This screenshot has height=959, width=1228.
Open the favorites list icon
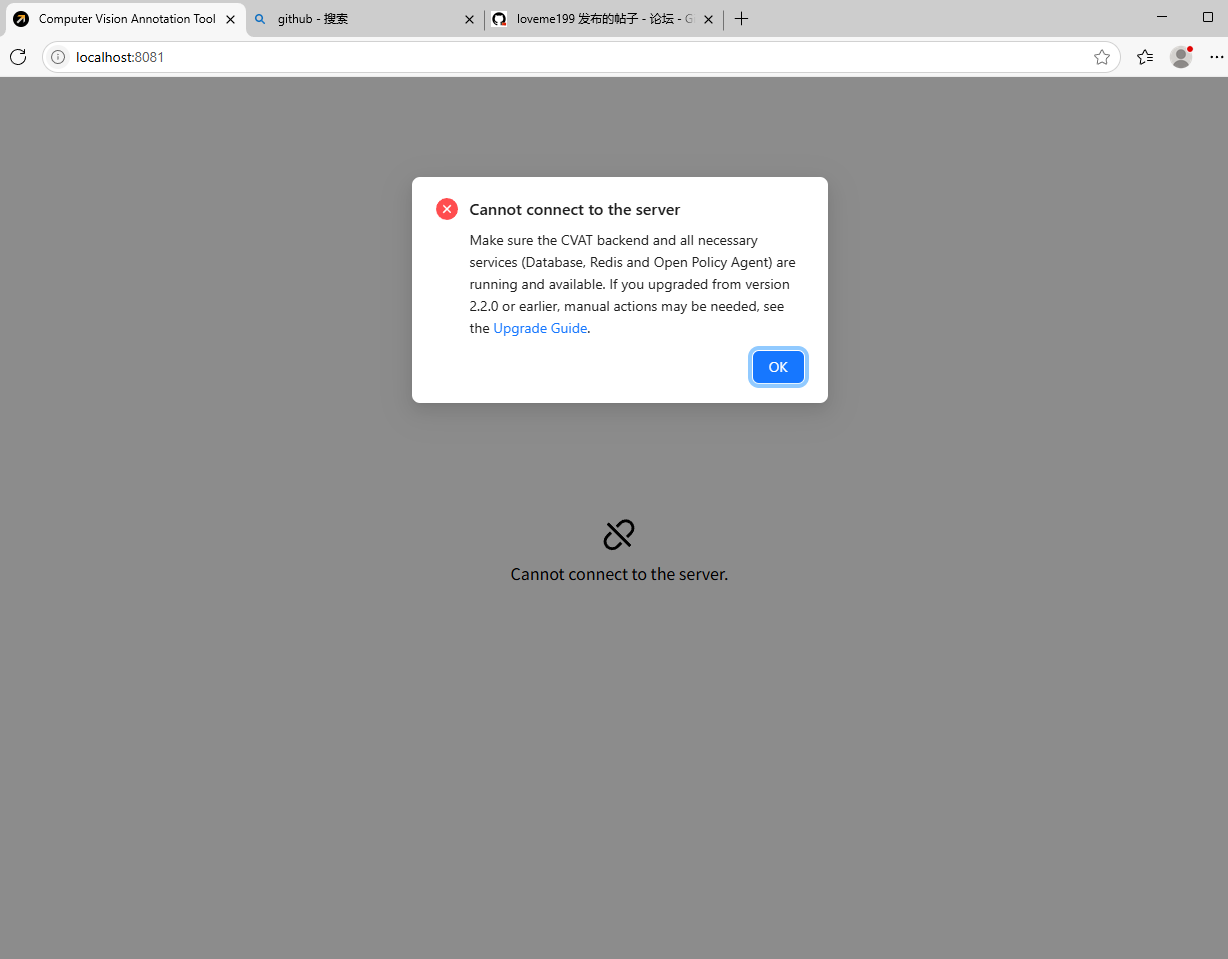(1145, 57)
